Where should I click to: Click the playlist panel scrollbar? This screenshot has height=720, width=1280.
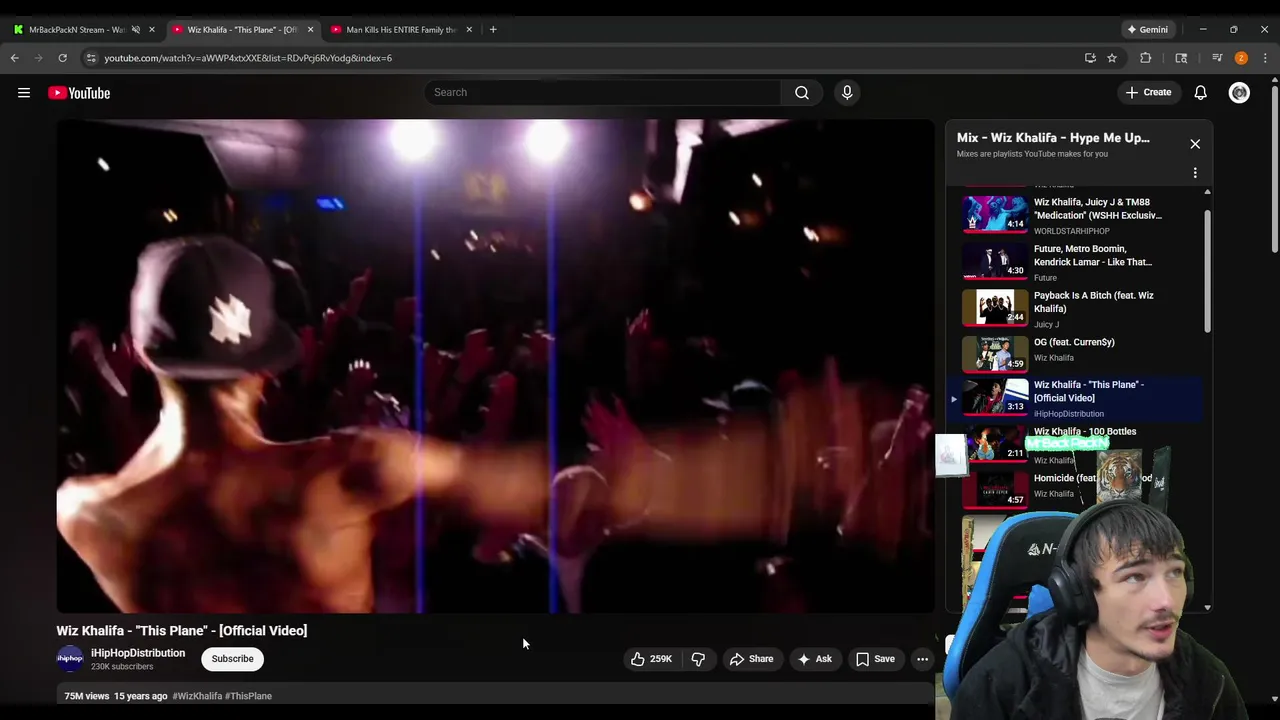1207,270
